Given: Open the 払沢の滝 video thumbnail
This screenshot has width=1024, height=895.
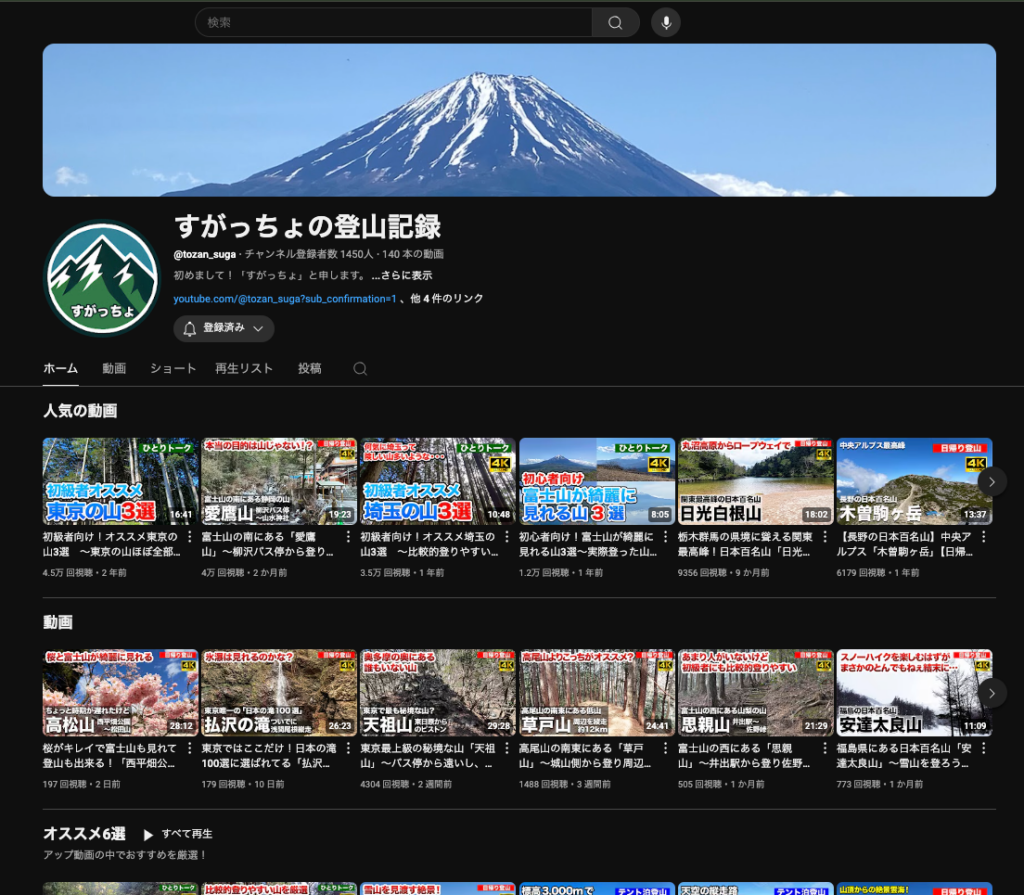Looking at the screenshot, I should click(279, 693).
